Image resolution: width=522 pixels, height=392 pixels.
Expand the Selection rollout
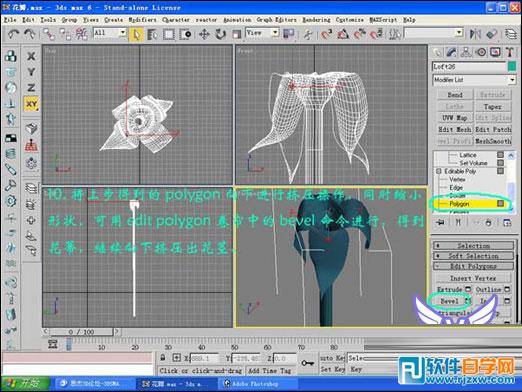pos(473,246)
